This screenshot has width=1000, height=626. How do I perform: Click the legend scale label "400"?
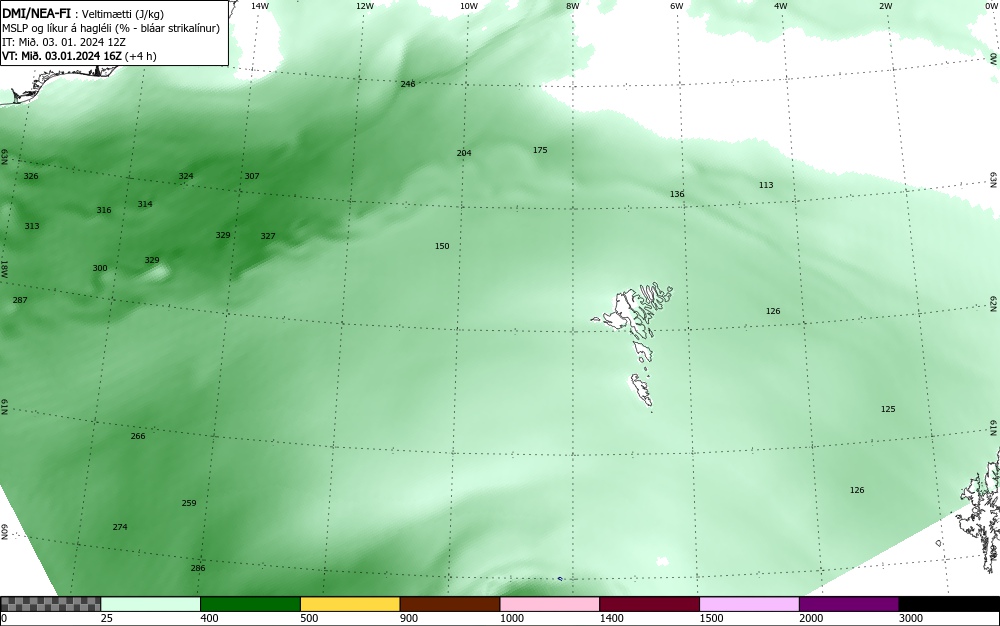[209, 618]
